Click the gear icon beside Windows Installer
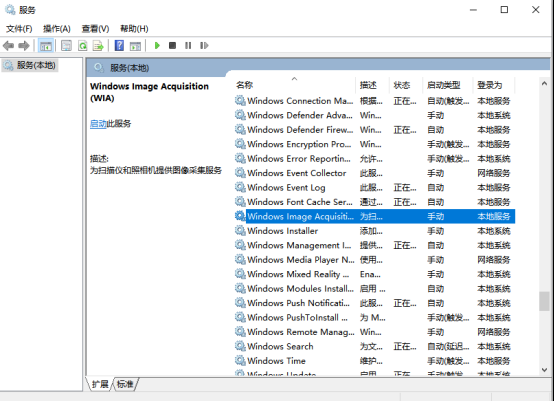The image size is (554, 401). click(240, 231)
